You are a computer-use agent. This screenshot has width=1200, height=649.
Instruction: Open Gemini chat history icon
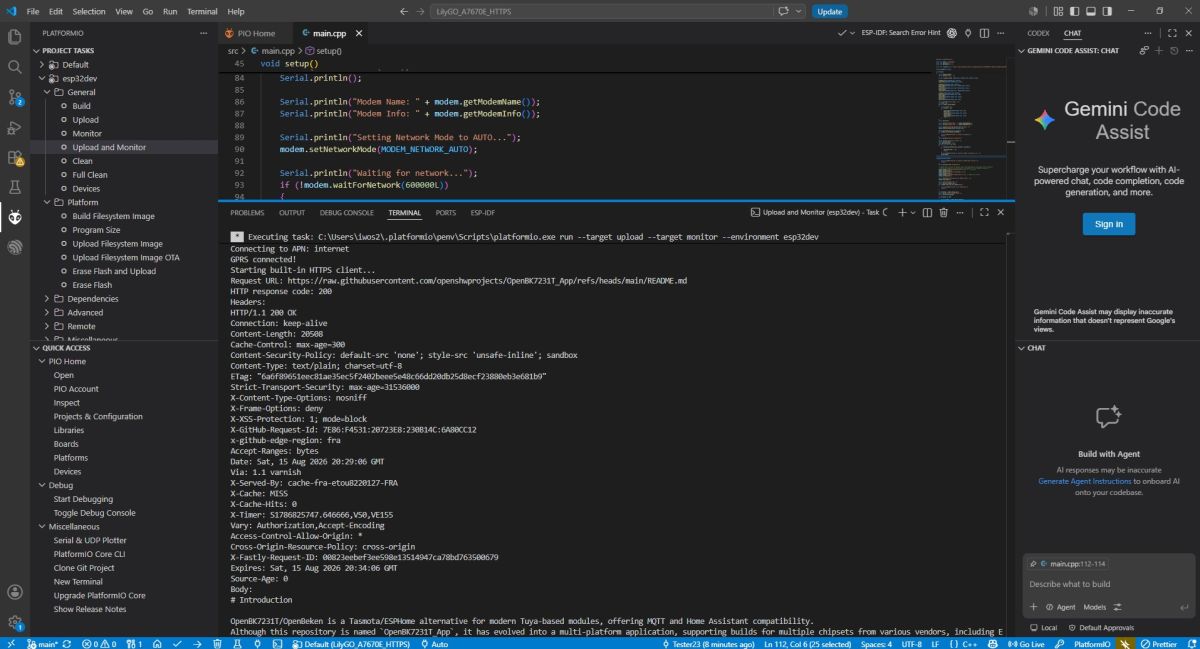[x=1174, y=50]
